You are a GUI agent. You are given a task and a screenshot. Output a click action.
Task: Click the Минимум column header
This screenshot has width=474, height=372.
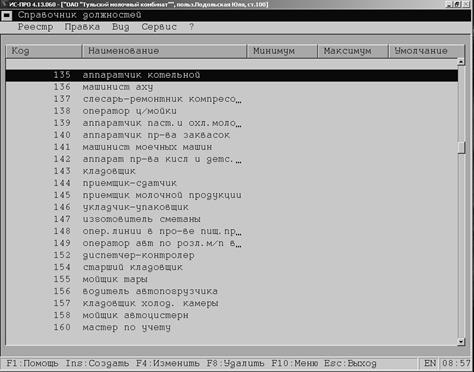pyautogui.click(x=282, y=51)
